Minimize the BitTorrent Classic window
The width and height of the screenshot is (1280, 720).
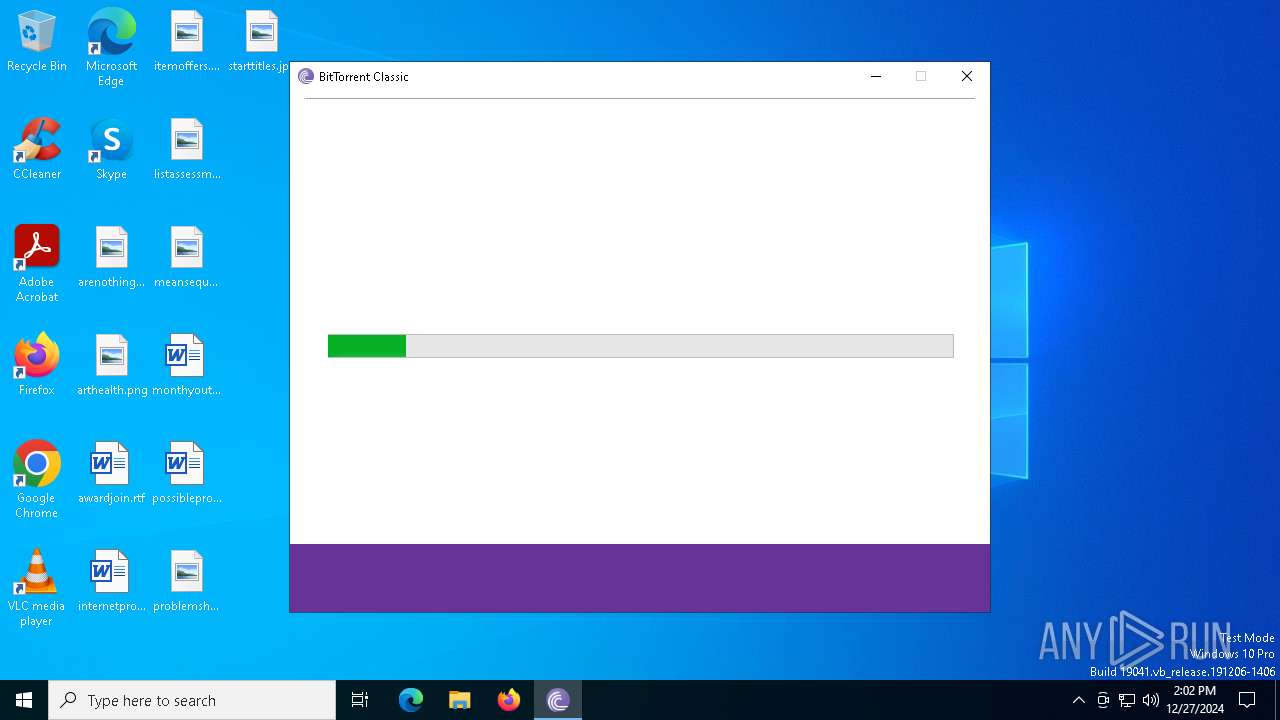pos(876,76)
